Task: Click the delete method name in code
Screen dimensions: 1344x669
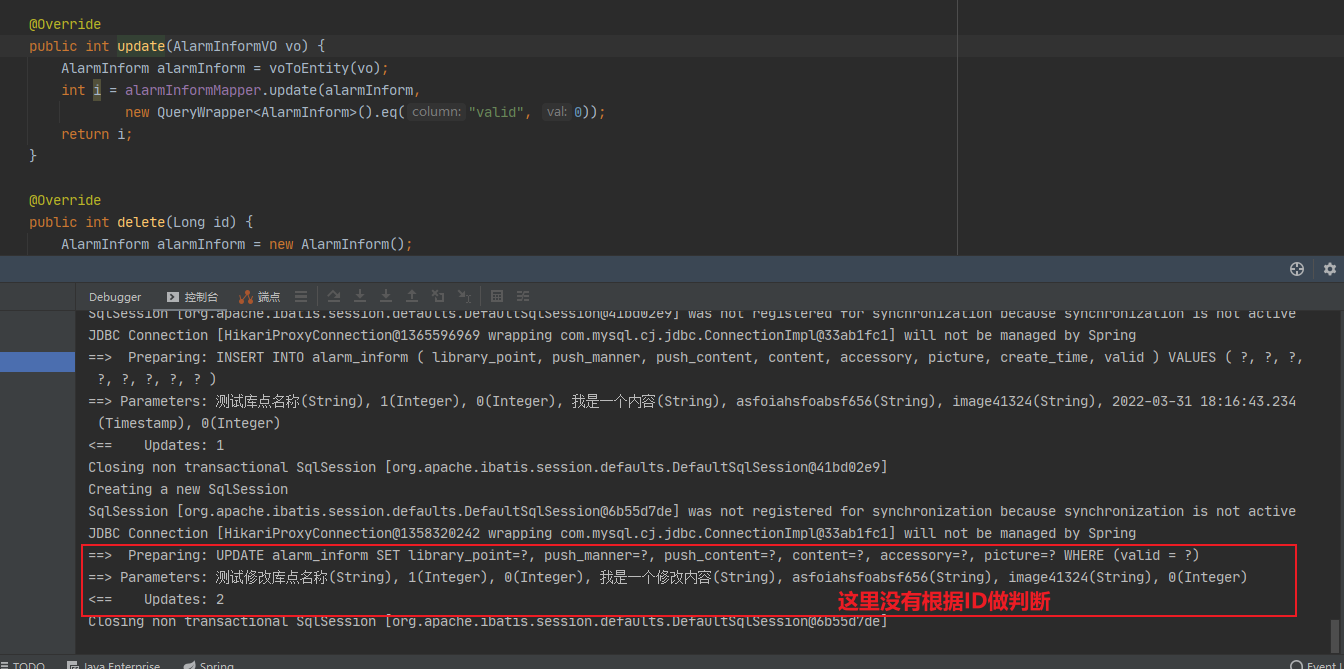Action: (141, 222)
